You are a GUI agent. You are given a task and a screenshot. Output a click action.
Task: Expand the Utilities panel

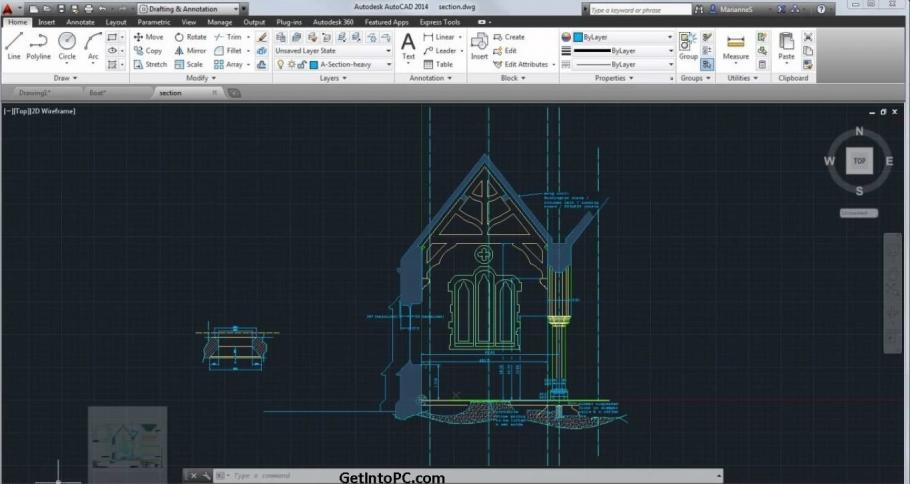[742, 78]
